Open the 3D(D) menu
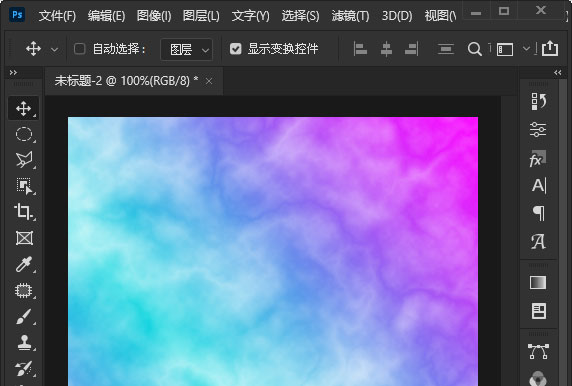 [x=397, y=16]
